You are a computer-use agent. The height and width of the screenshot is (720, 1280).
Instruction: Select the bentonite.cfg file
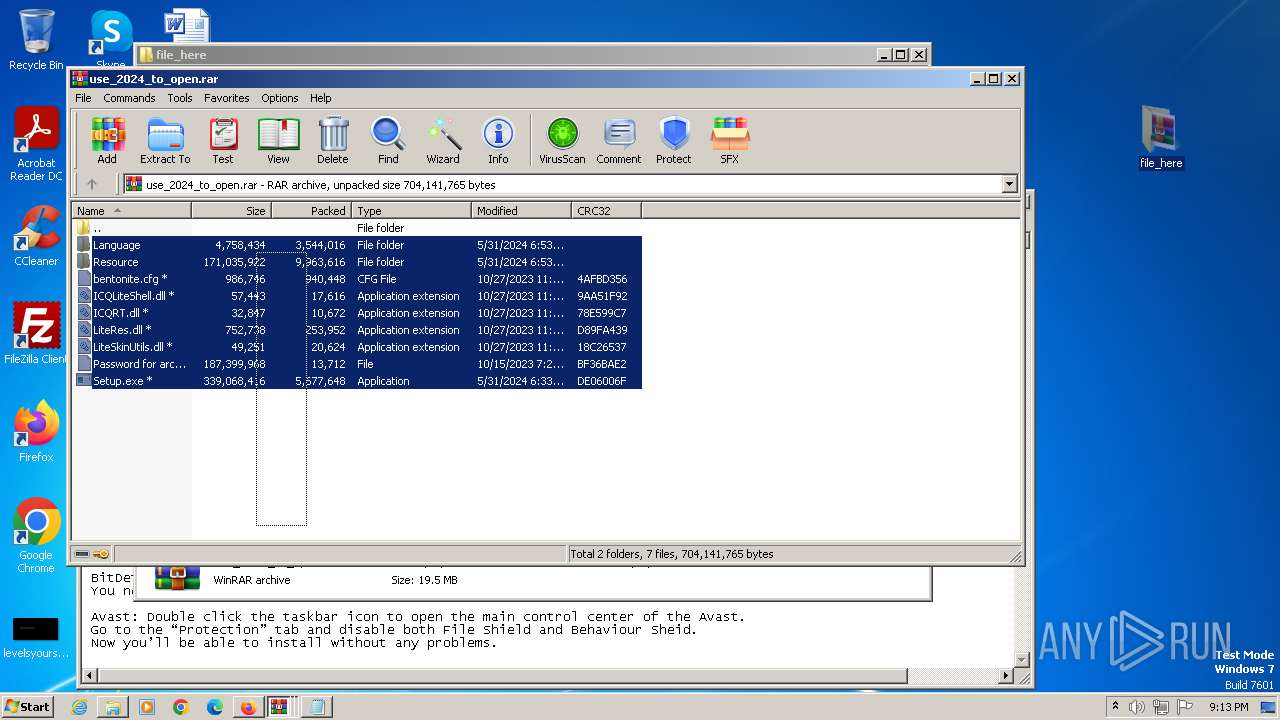point(358,279)
